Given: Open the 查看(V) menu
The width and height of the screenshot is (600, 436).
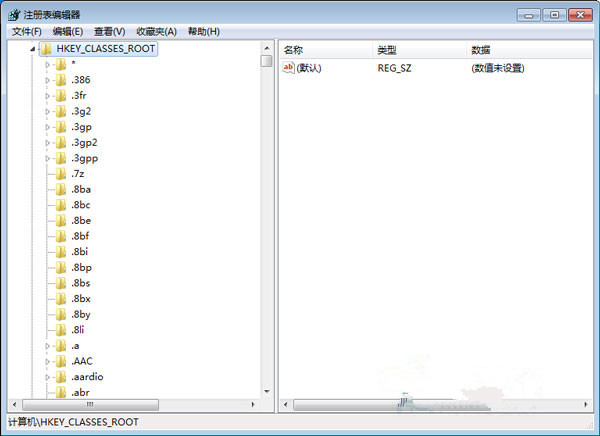Looking at the screenshot, I should pyautogui.click(x=109, y=31).
